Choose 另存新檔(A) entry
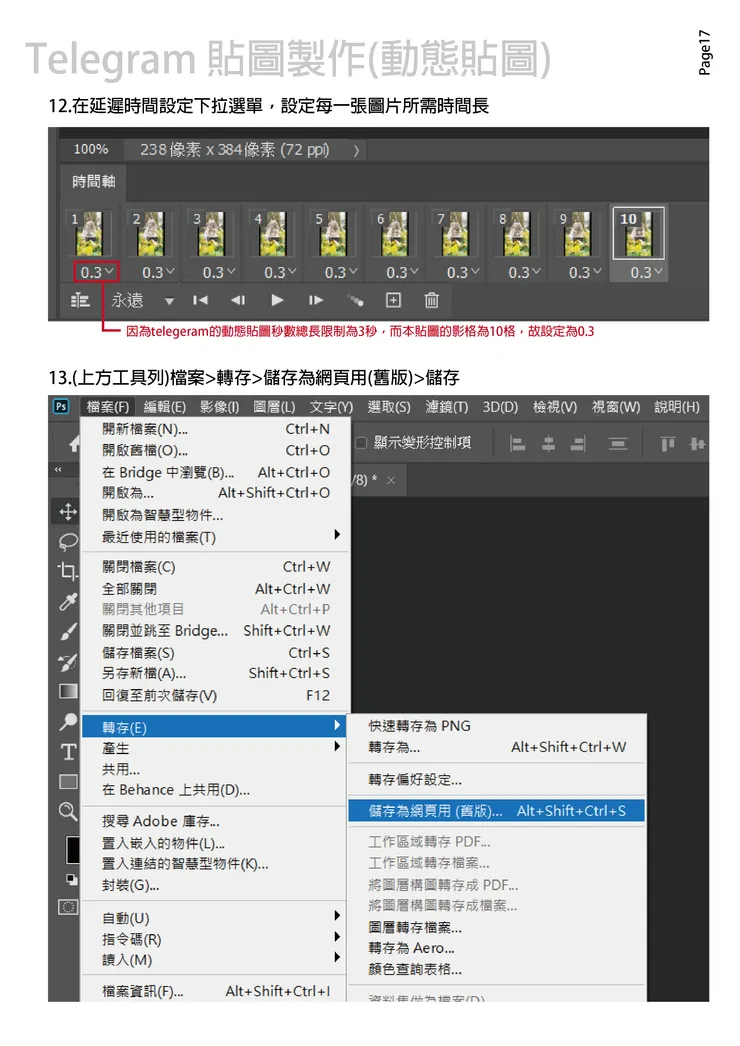 (x=214, y=674)
